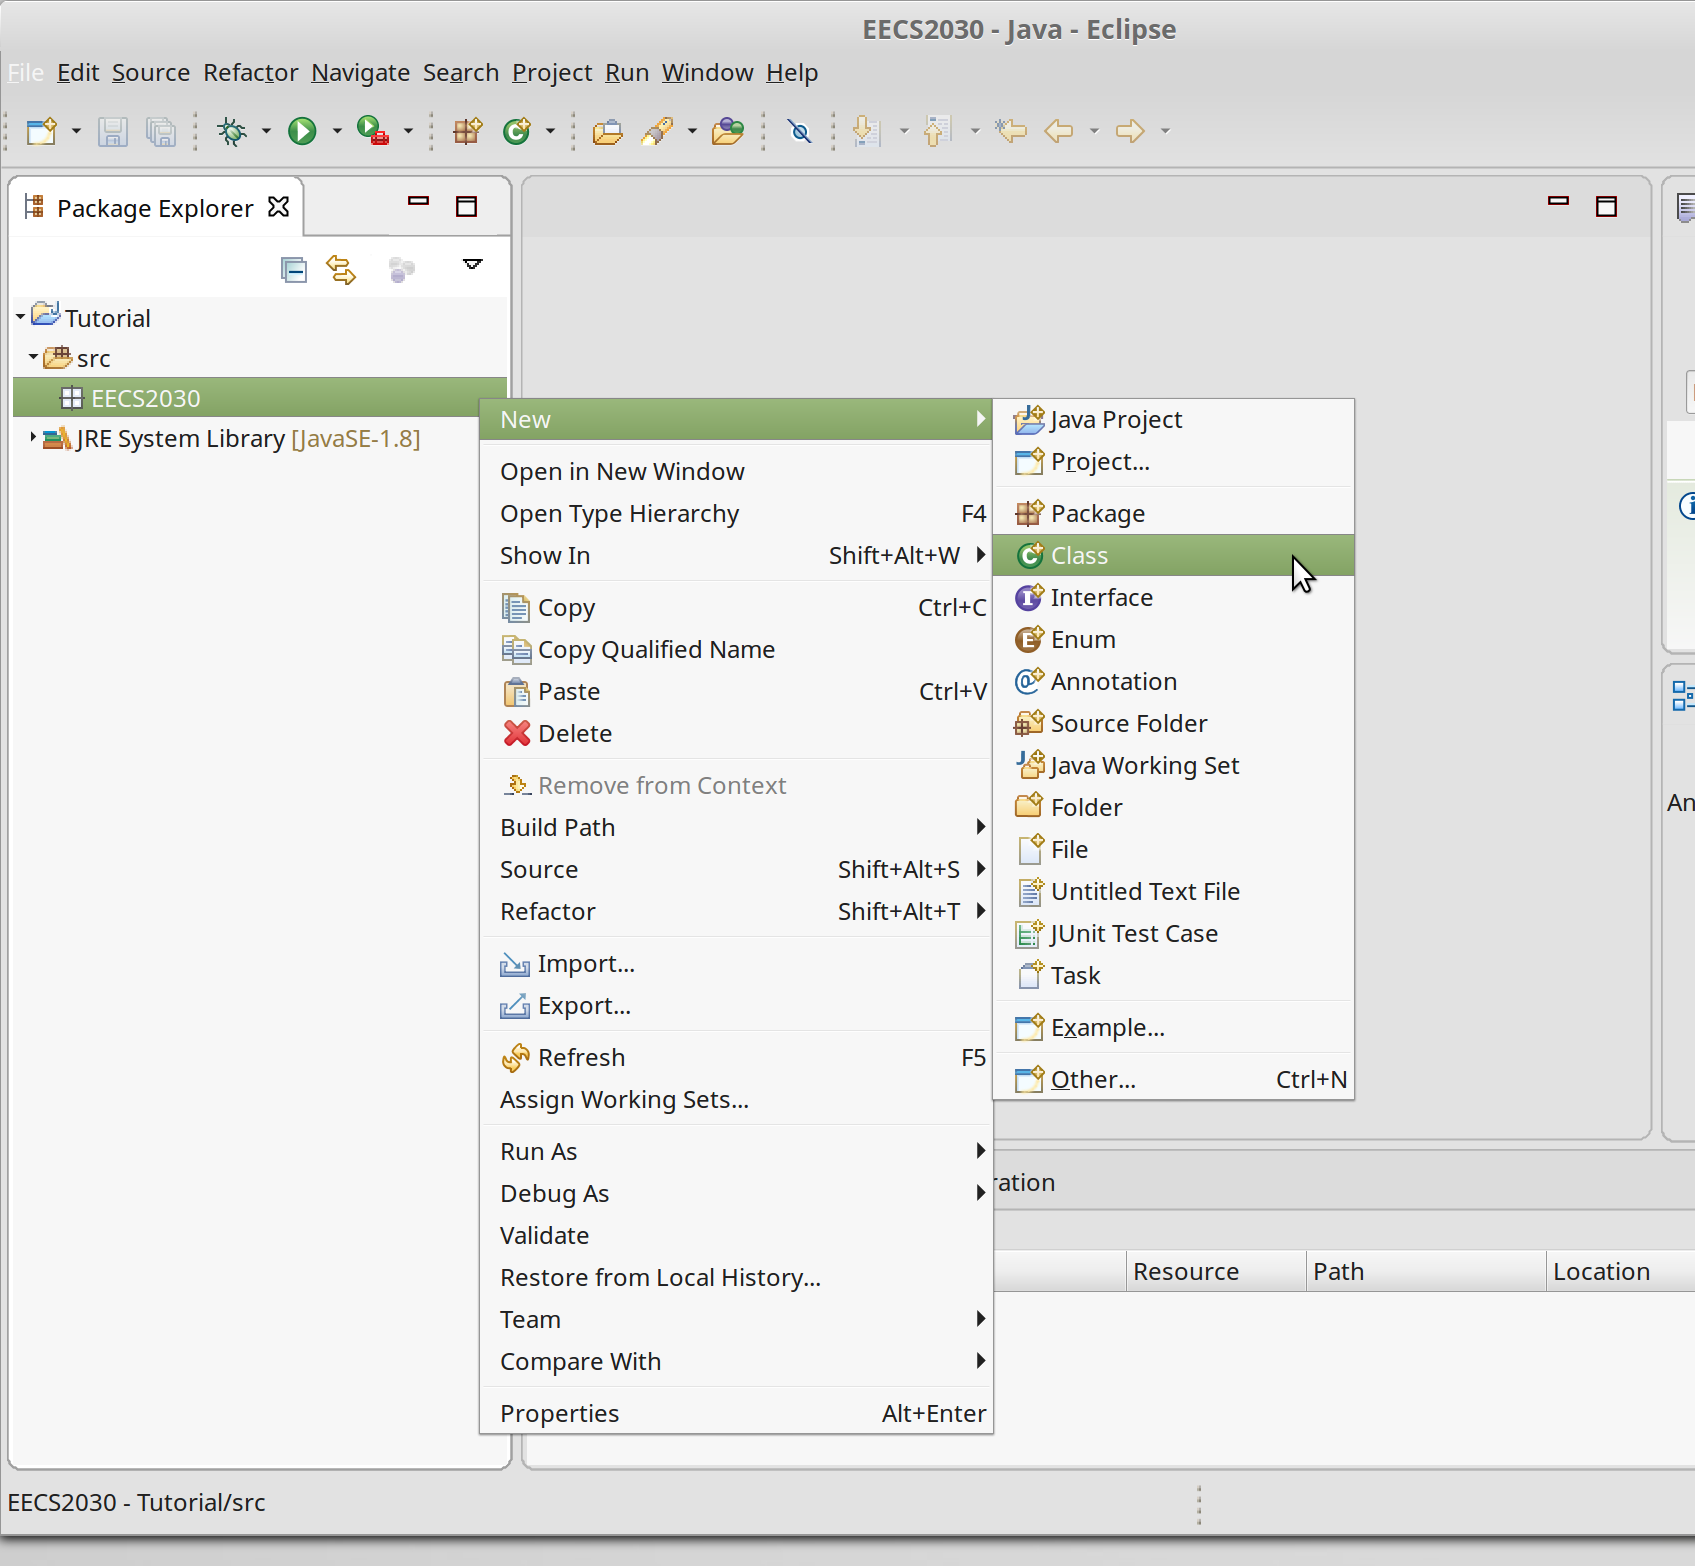Choose Source Folder from New submenu
Image resolution: width=1695 pixels, height=1566 pixels.
point(1174,723)
